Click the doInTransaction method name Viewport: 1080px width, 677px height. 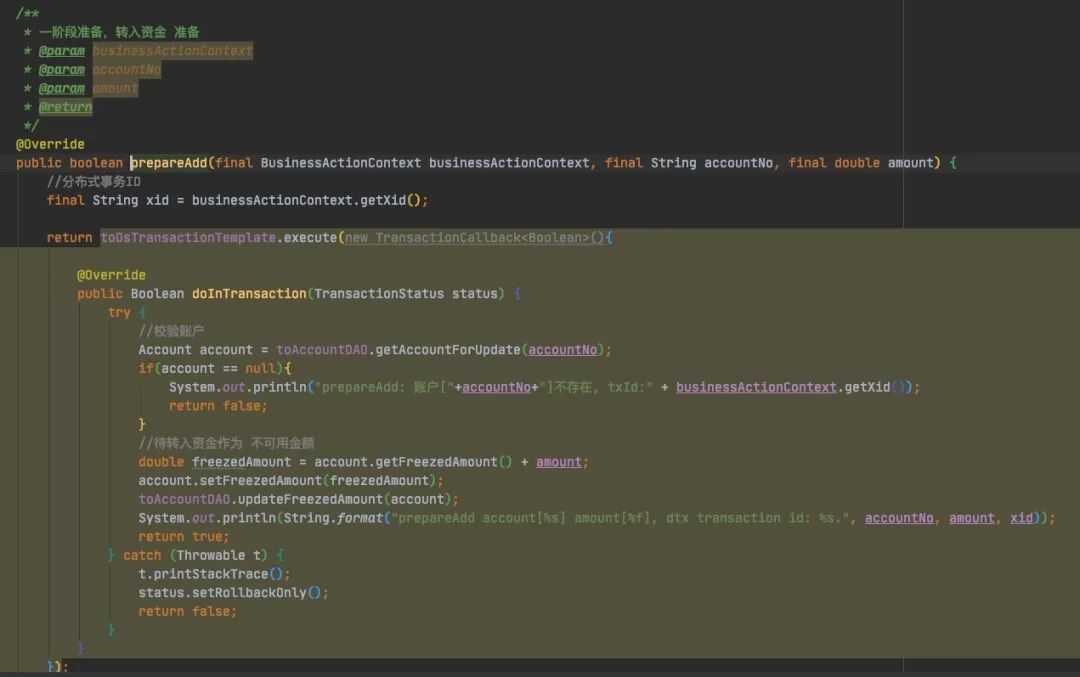pos(248,294)
